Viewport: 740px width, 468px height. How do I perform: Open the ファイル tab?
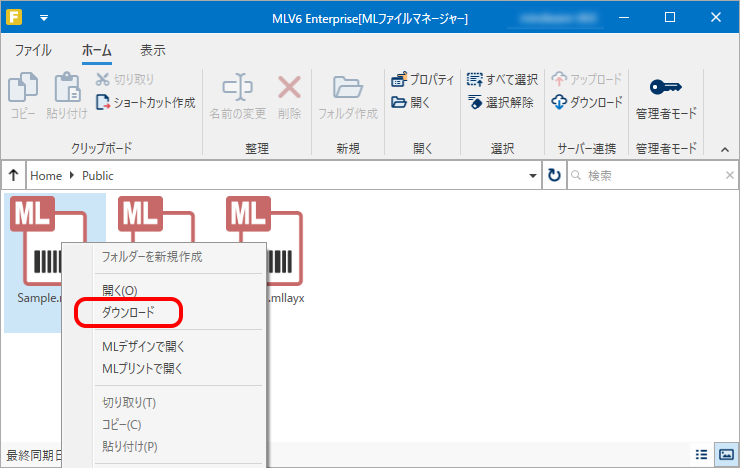click(x=33, y=50)
